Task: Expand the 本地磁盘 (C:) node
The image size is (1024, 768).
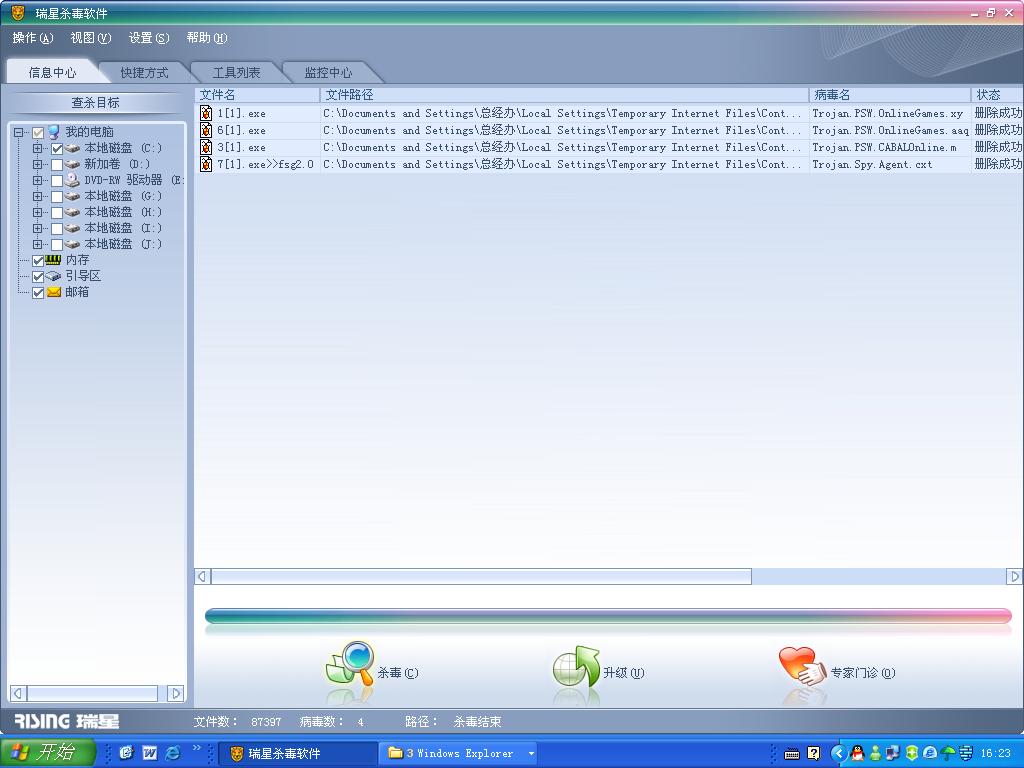Action: pyautogui.click(x=37, y=148)
